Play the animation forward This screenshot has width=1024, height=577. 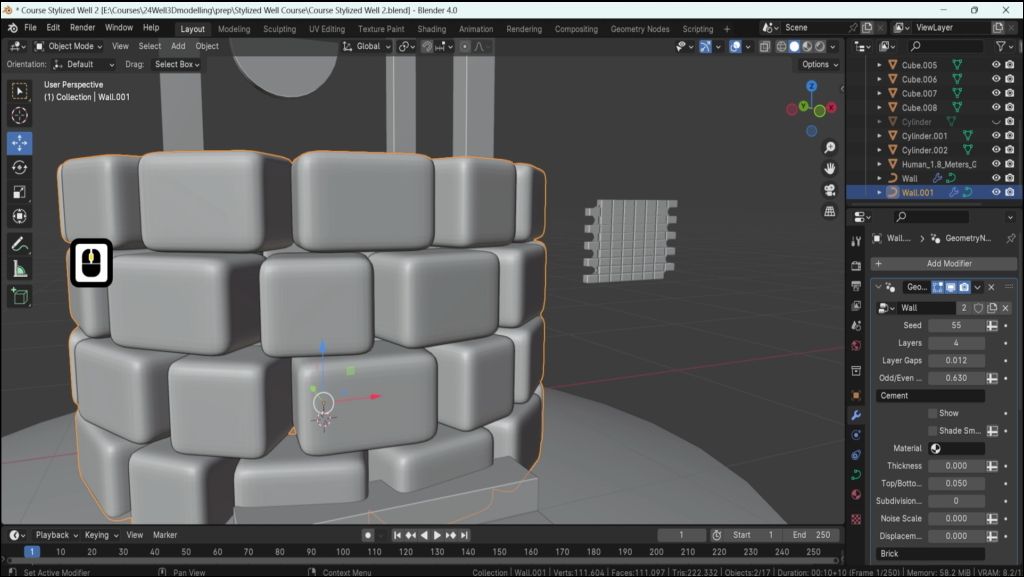[x=438, y=535]
